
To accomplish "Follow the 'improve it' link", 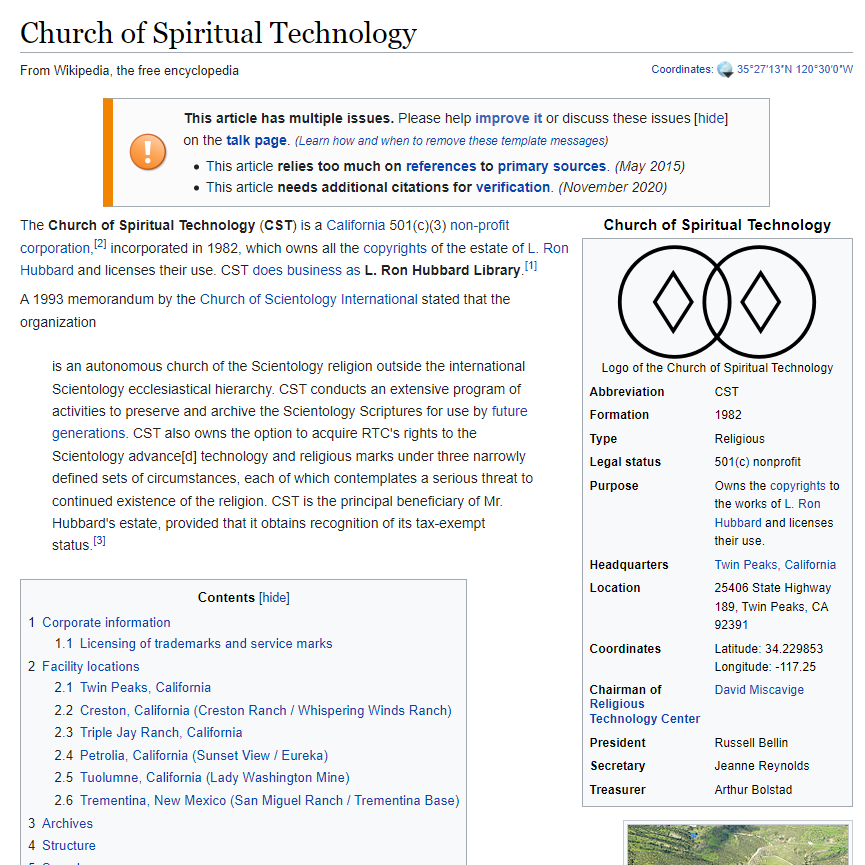I will [x=509, y=119].
